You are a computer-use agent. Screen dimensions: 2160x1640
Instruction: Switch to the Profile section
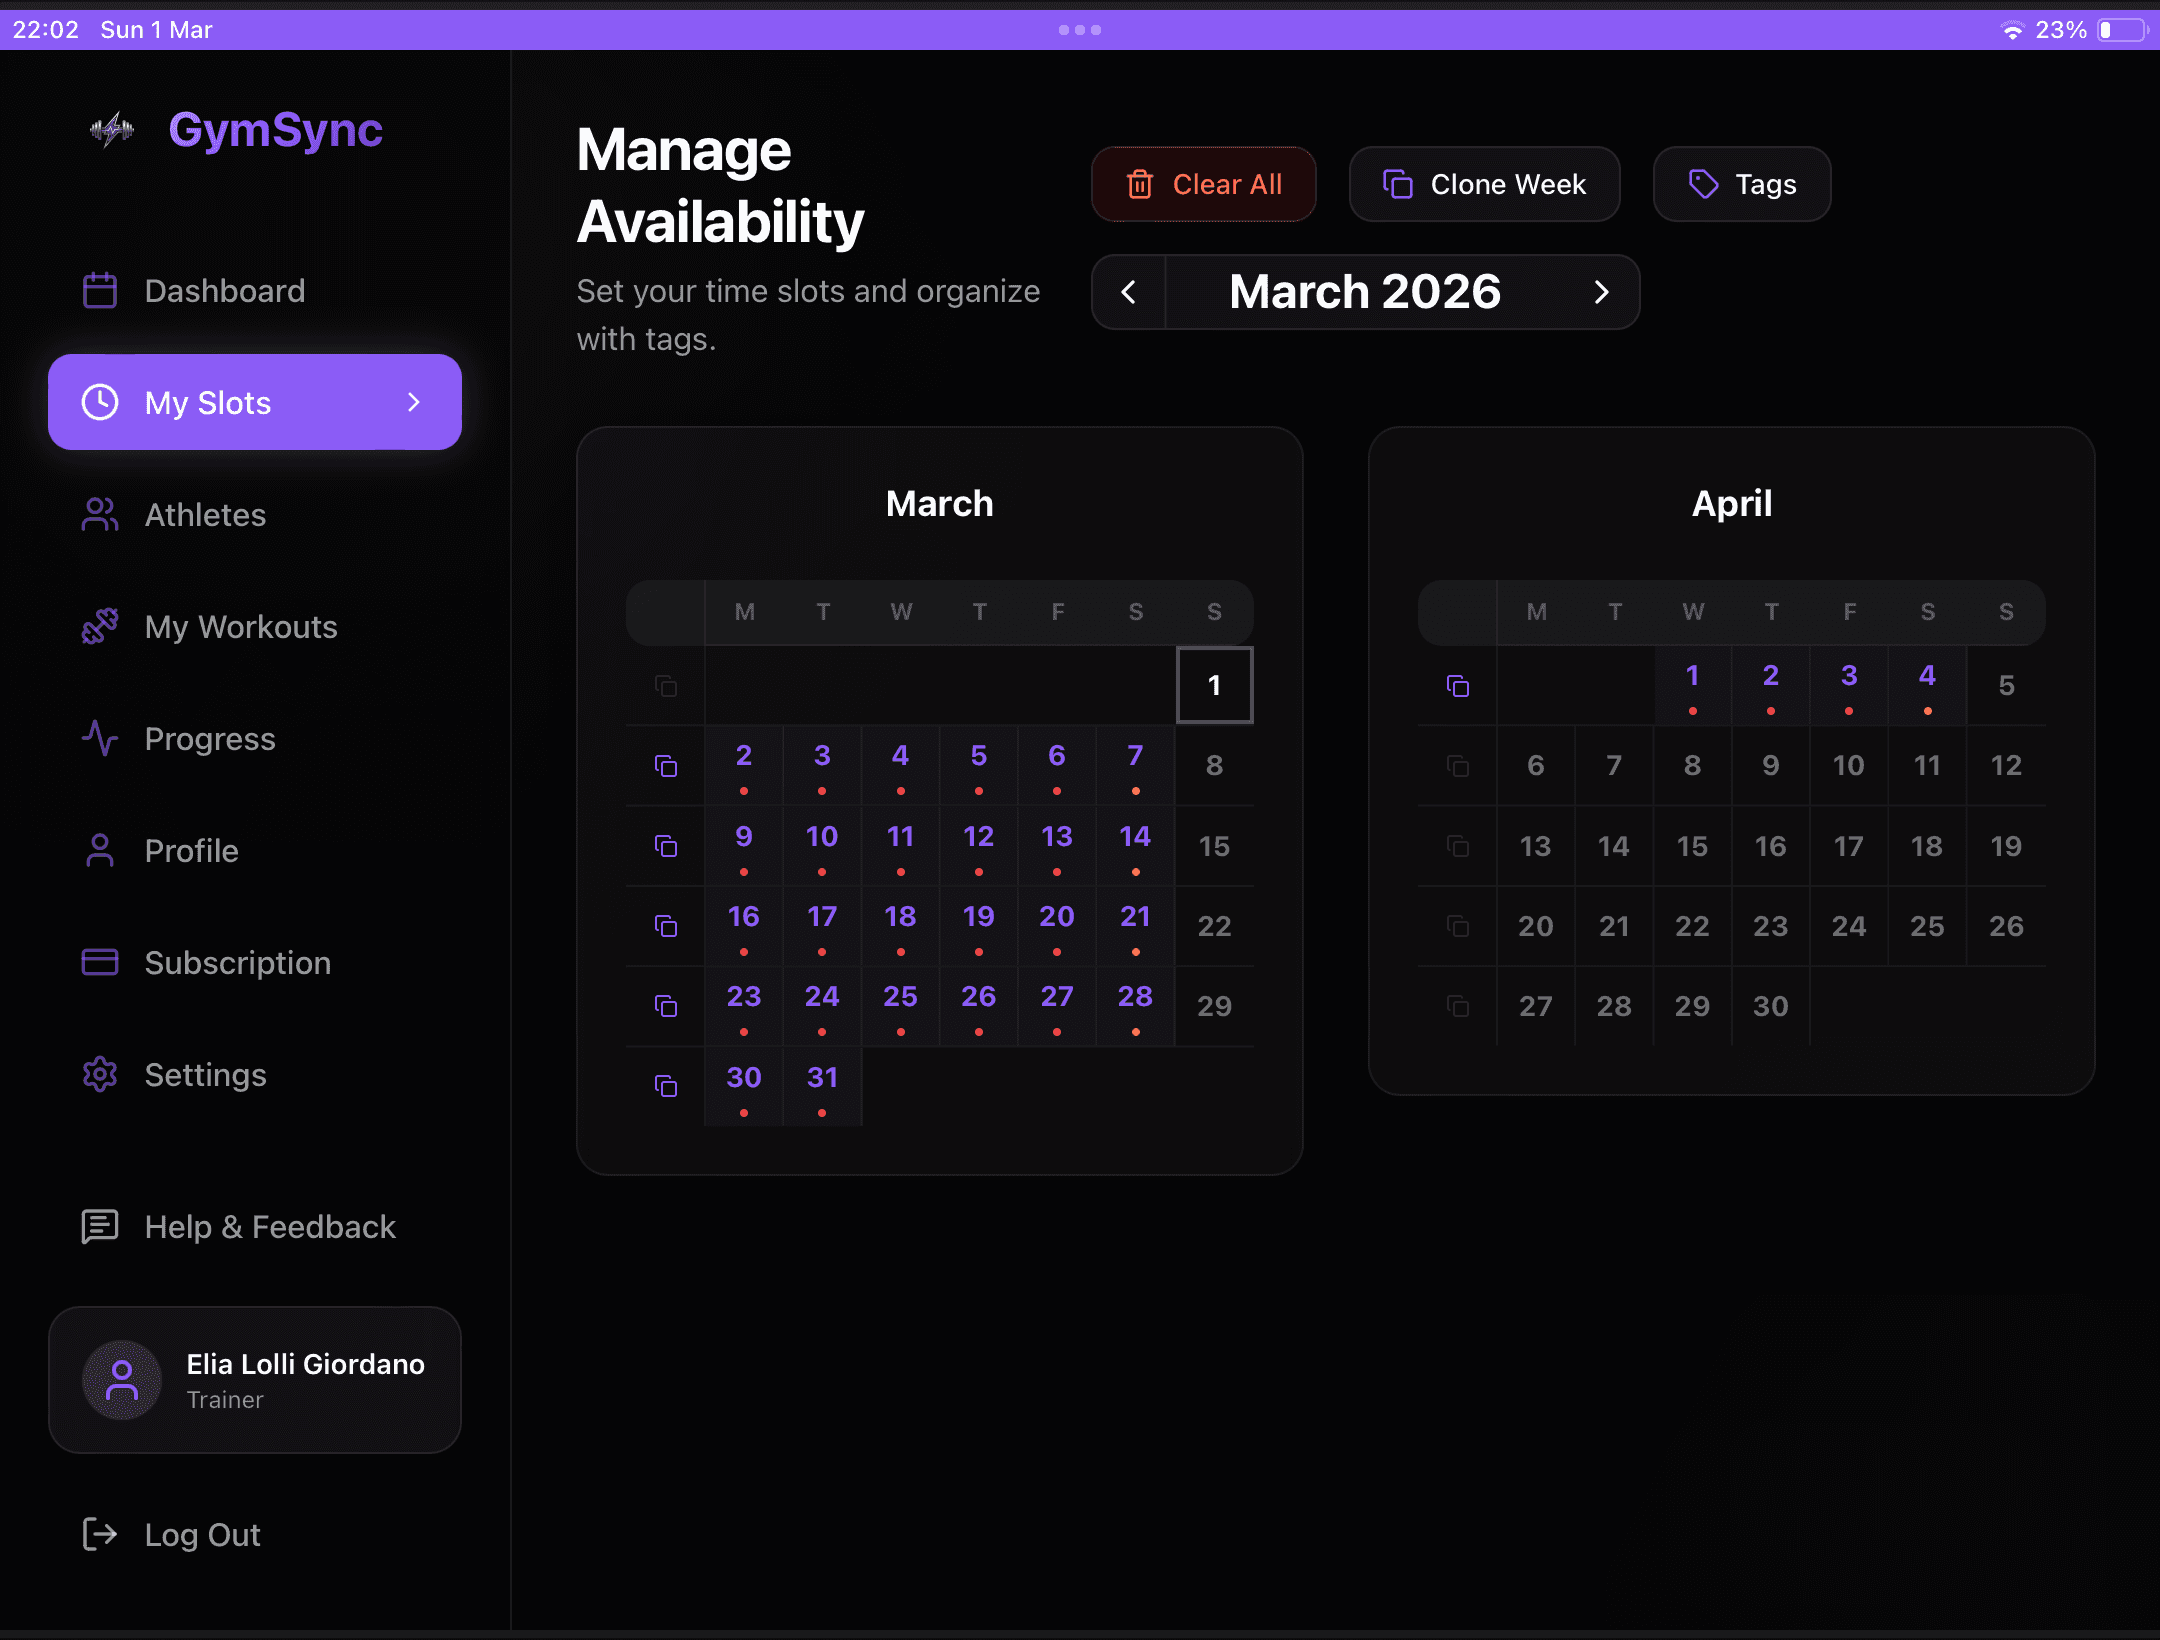[x=191, y=850]
